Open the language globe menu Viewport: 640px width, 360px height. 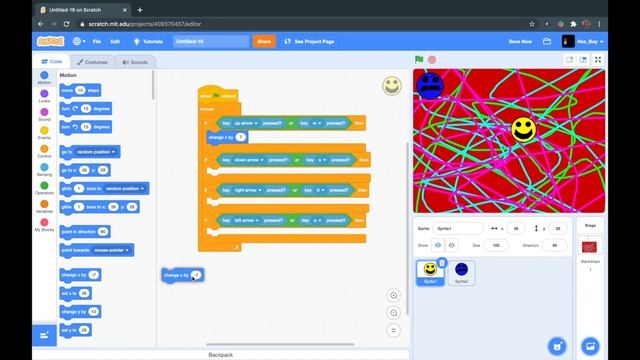pos(79,41)
